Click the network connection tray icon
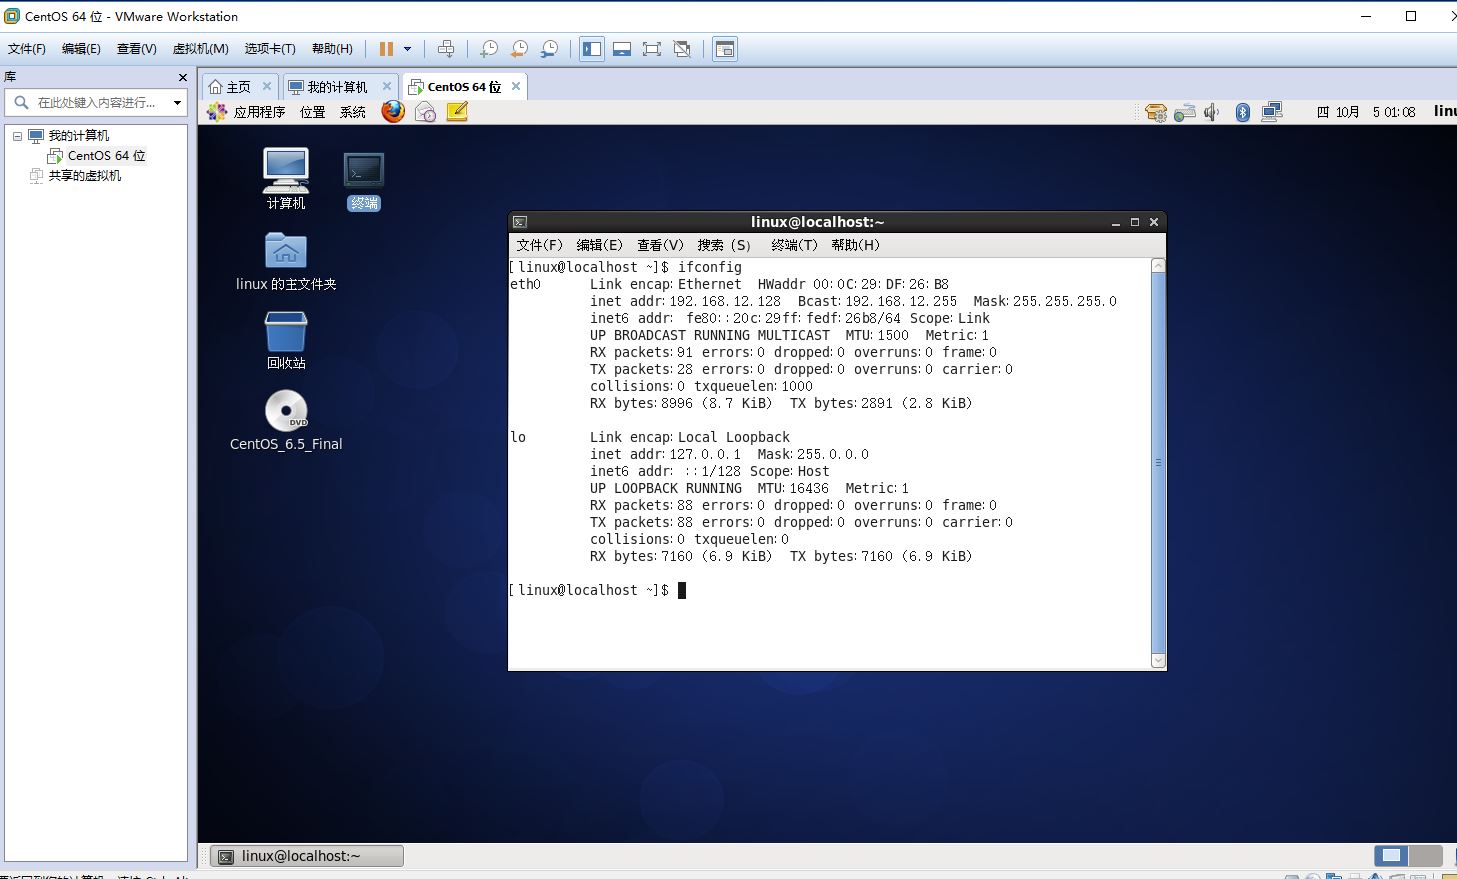This screenshot has width=1457, height=879. pos(1272,112)
